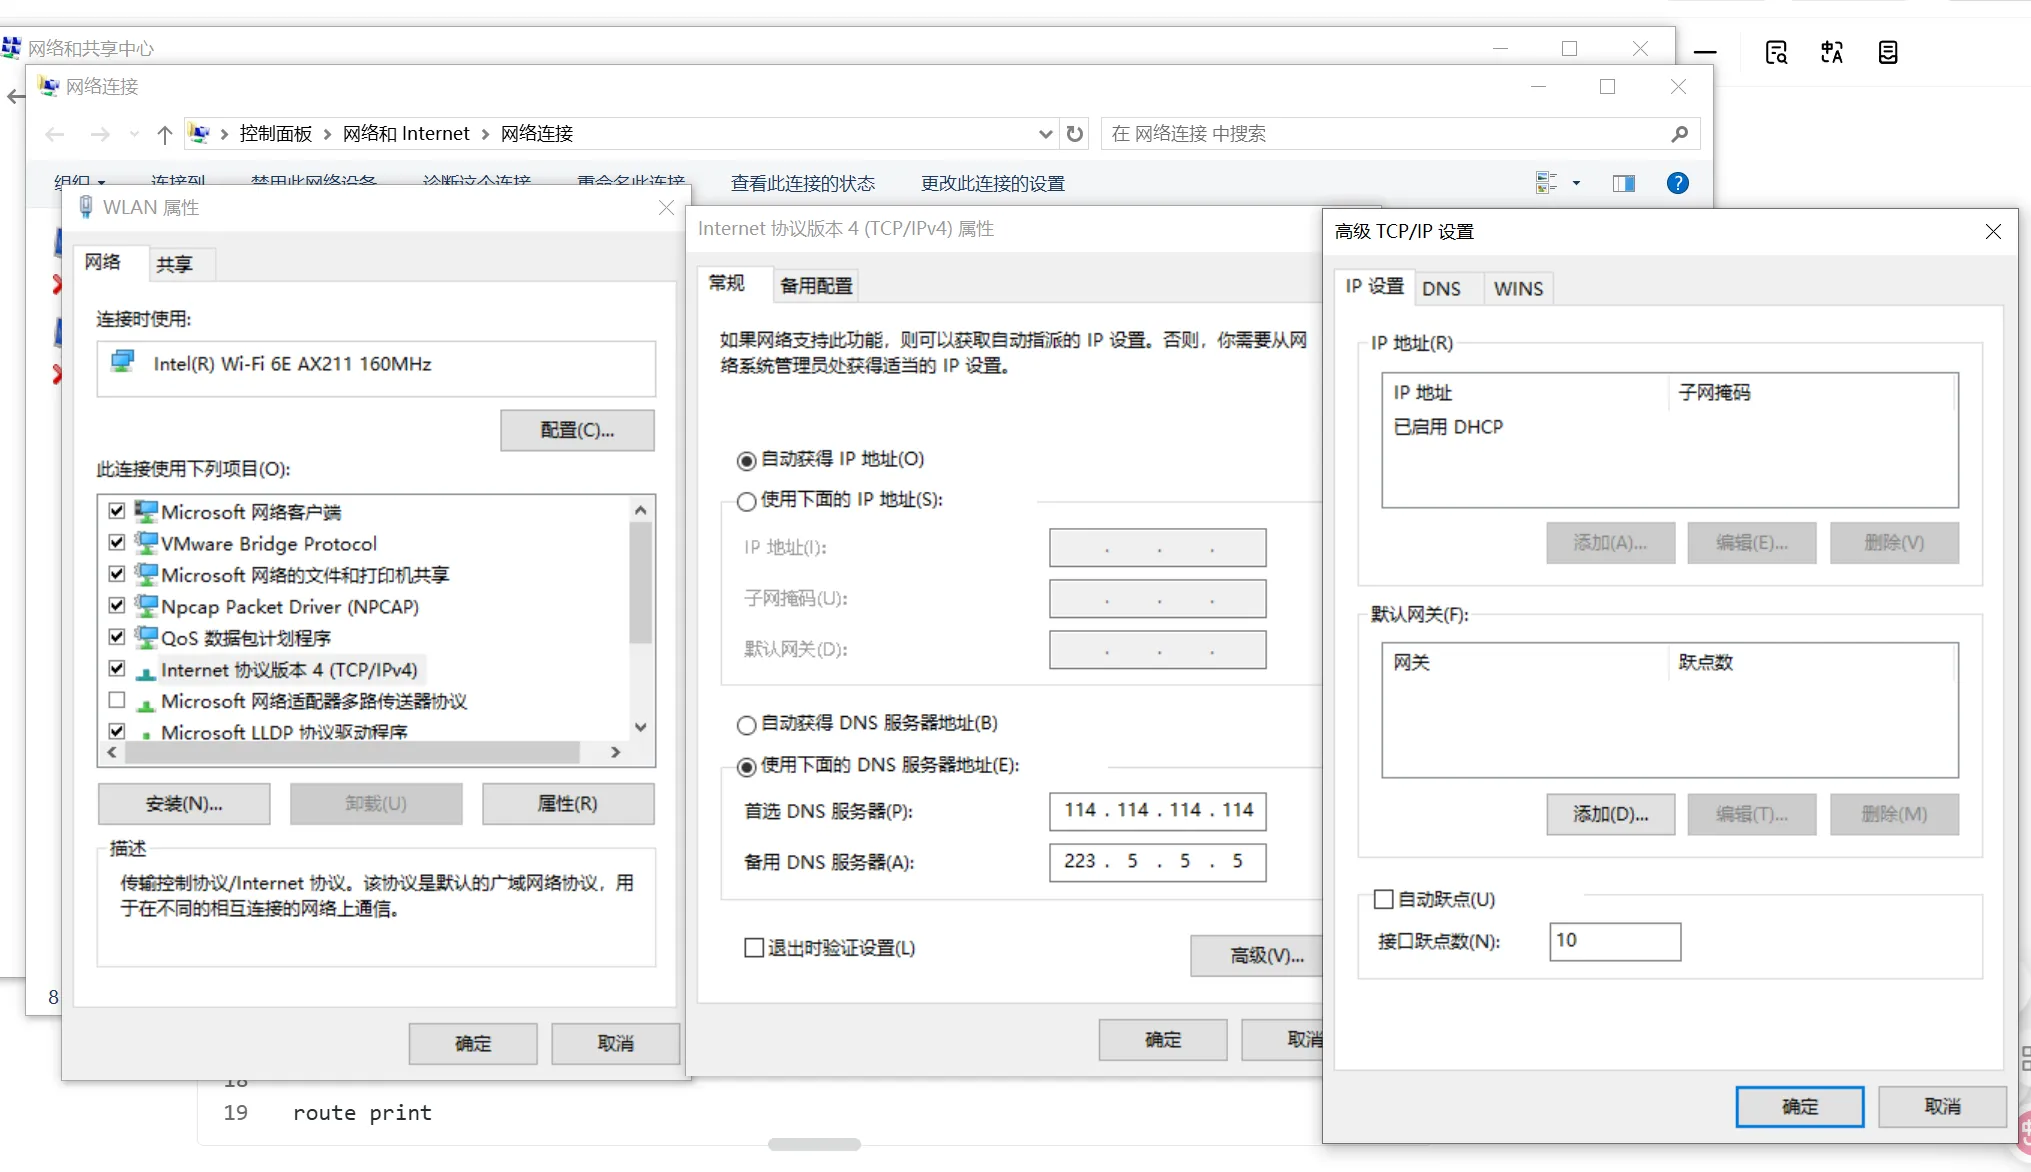
Task: Click the document search icon at top right
Action: pyautogui.click(x=1776, y=52)
